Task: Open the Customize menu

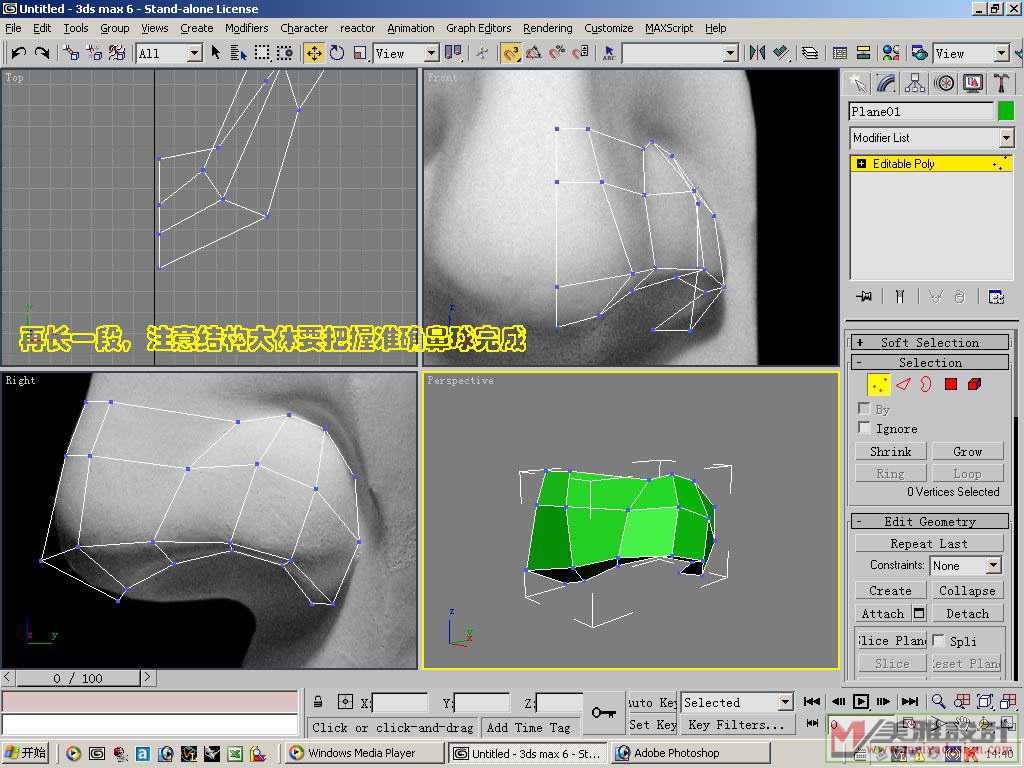Action: coord(609,28)
